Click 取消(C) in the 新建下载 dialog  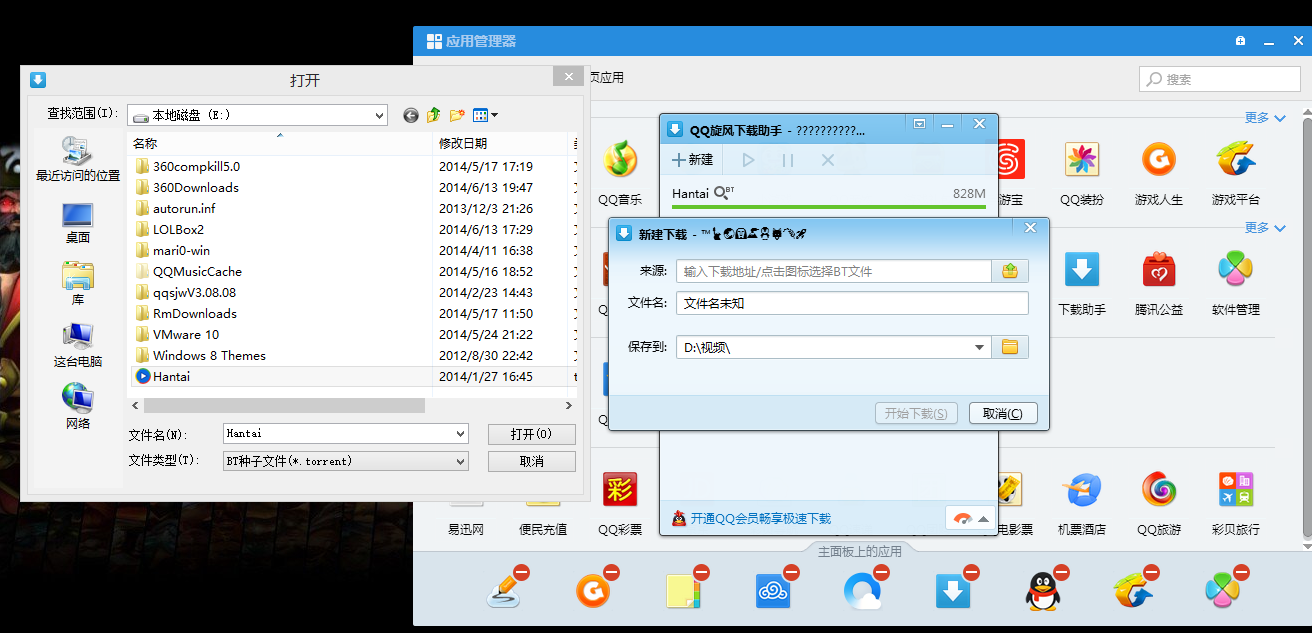coord(1003,413)
